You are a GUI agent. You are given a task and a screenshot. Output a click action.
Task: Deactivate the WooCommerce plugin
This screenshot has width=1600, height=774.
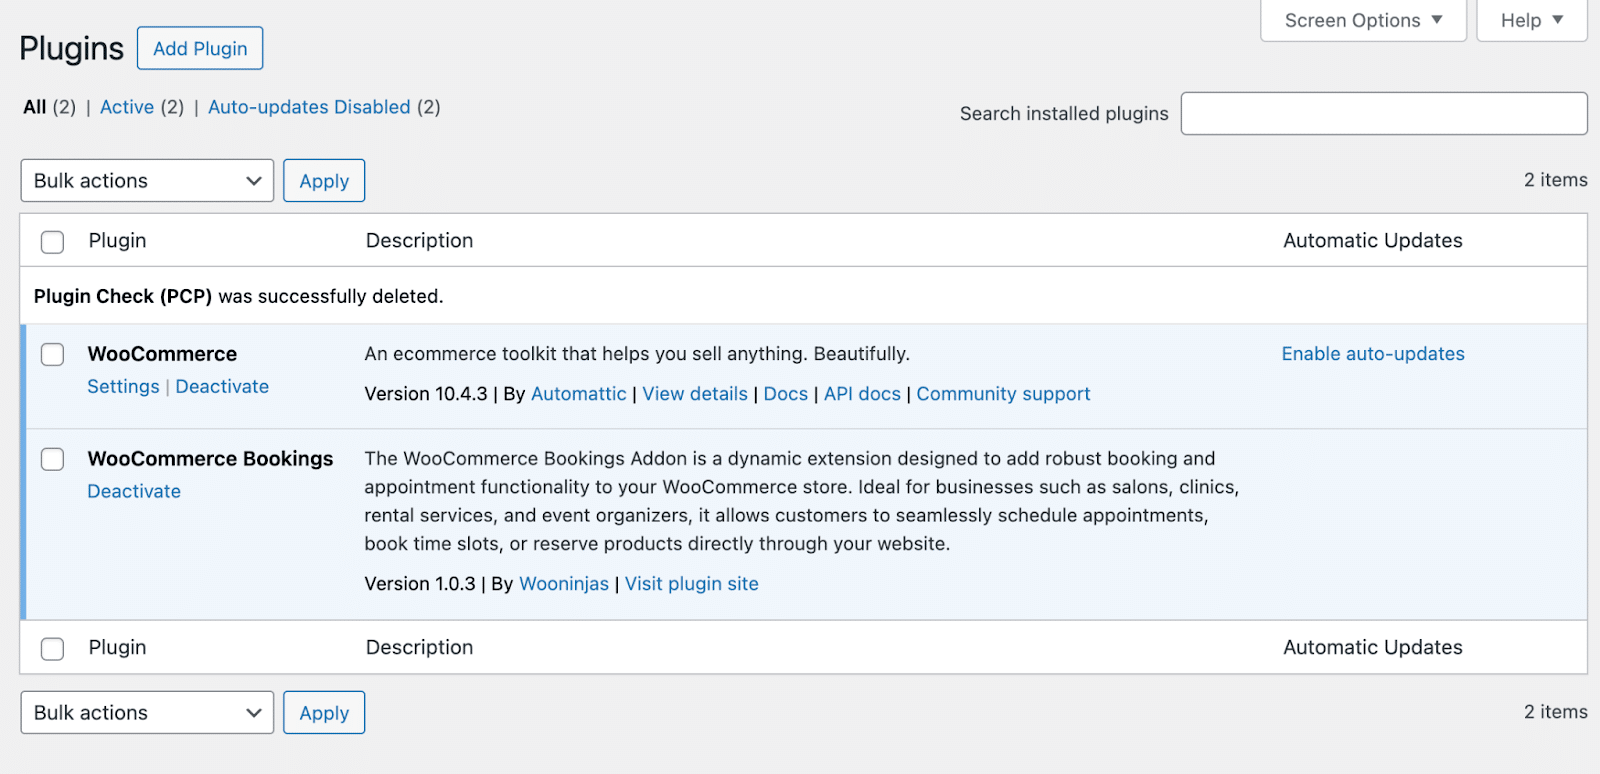coord(222,387)
